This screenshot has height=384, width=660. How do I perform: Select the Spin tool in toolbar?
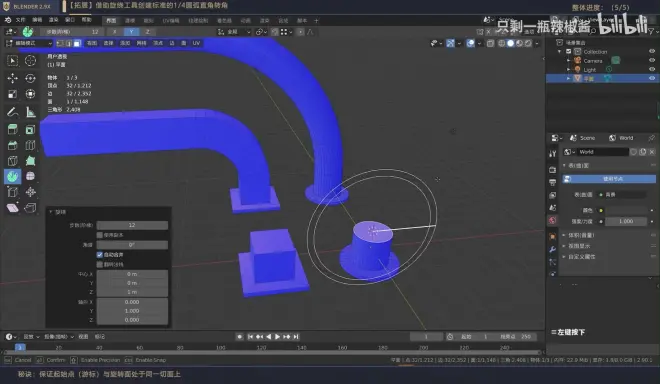click(13, 176)
